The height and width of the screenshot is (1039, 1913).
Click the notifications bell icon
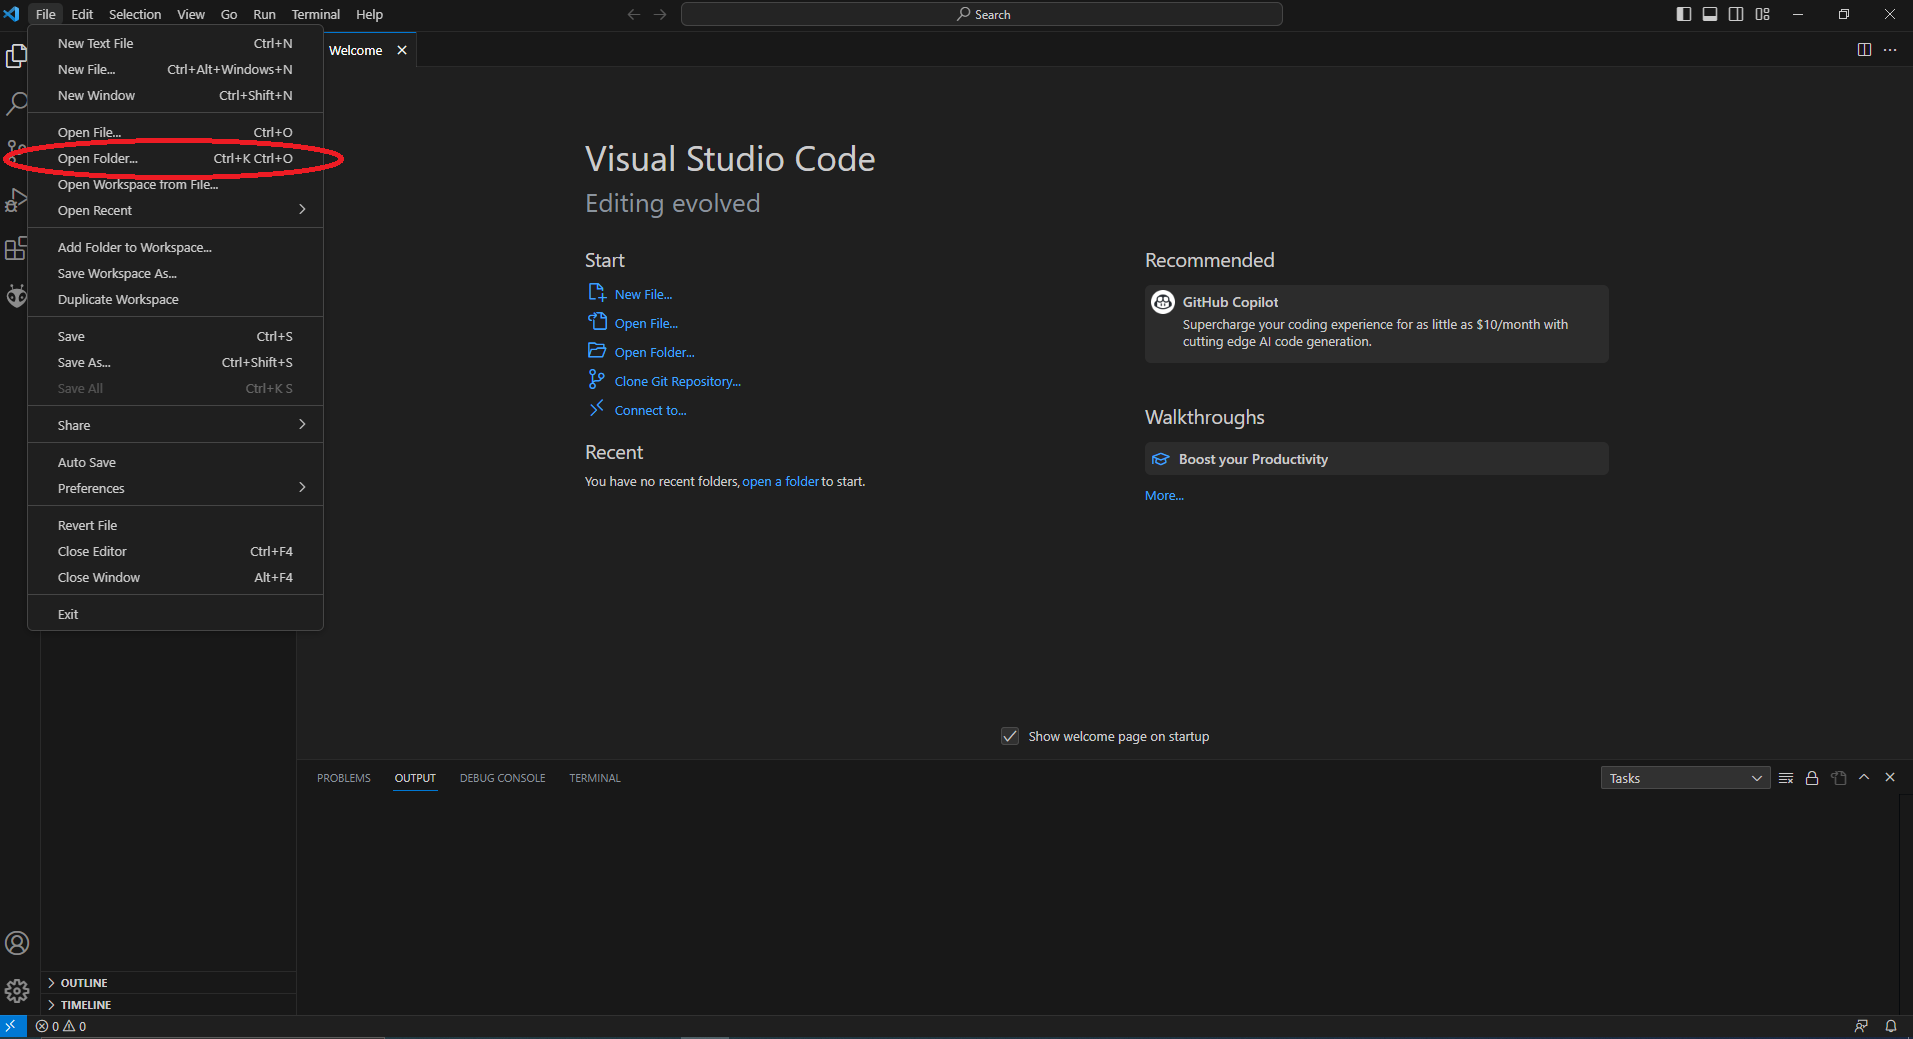(1891, 1026)
